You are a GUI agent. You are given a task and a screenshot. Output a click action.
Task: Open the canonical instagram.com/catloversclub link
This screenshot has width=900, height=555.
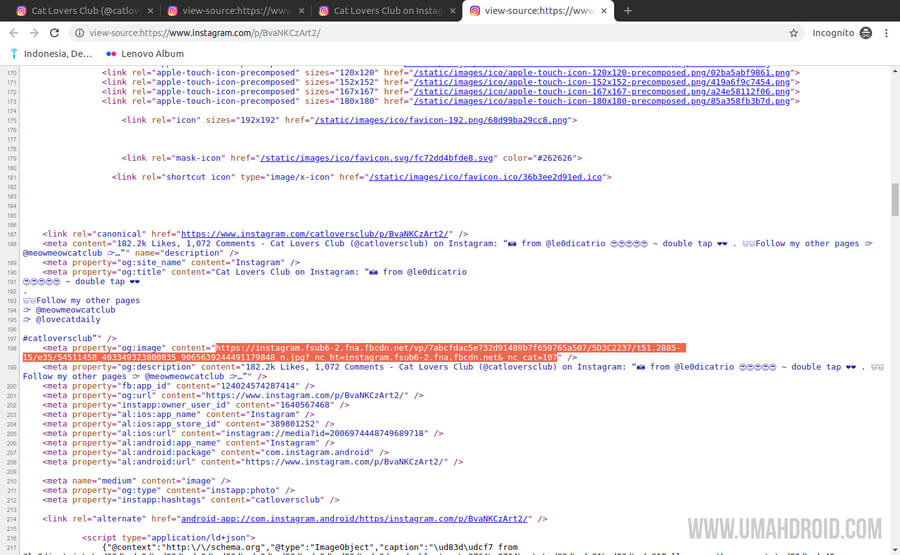click(x=316, y=233)
